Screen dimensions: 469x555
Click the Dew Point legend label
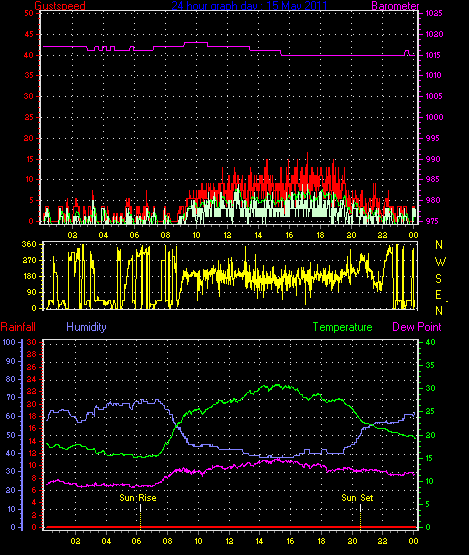click(x=417, y=327)
